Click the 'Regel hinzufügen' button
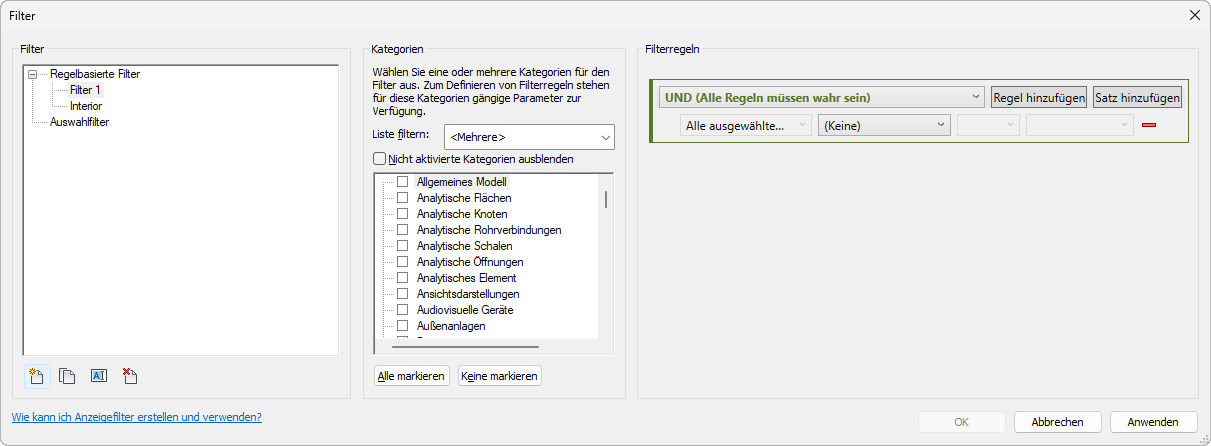The height and width of the screenshot is (446, 1211). [1039, 98]
